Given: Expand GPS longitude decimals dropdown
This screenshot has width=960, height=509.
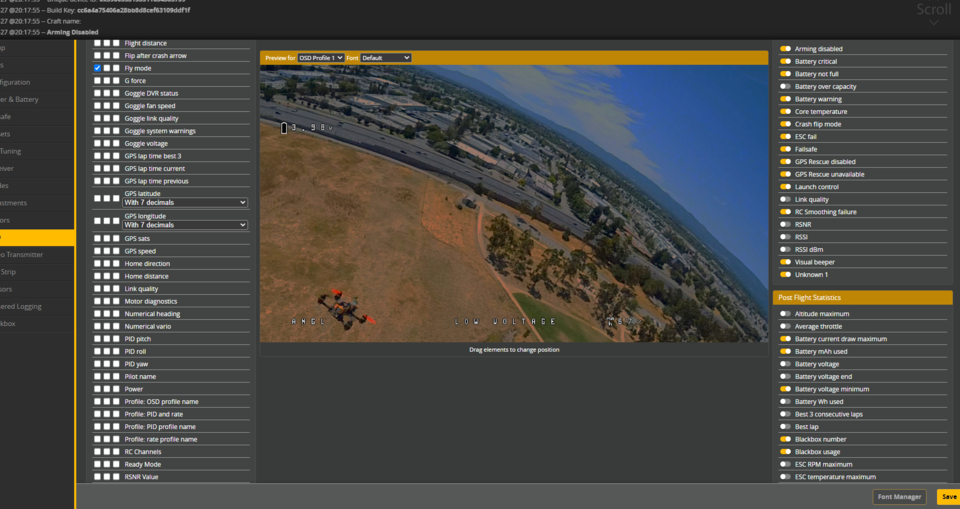Looking at the screenshot, I should (185, 225).
